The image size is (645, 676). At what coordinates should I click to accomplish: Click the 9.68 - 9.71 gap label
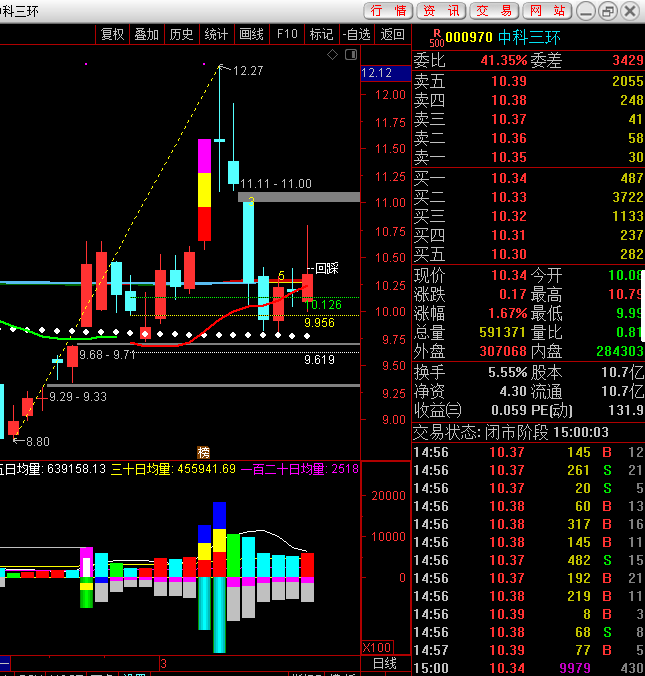pos(107,355)
